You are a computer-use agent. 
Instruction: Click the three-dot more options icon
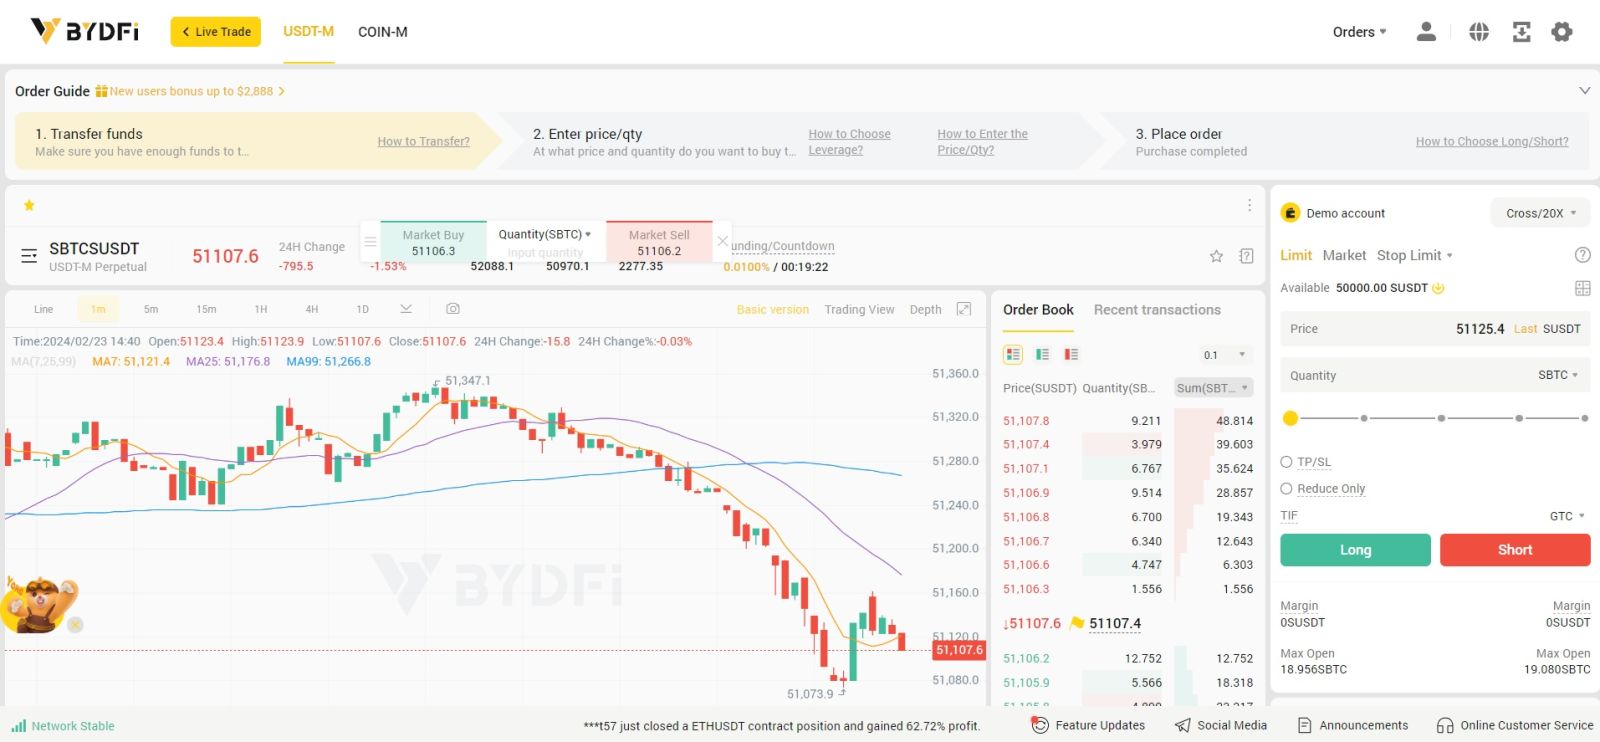tap(1249, 205)
